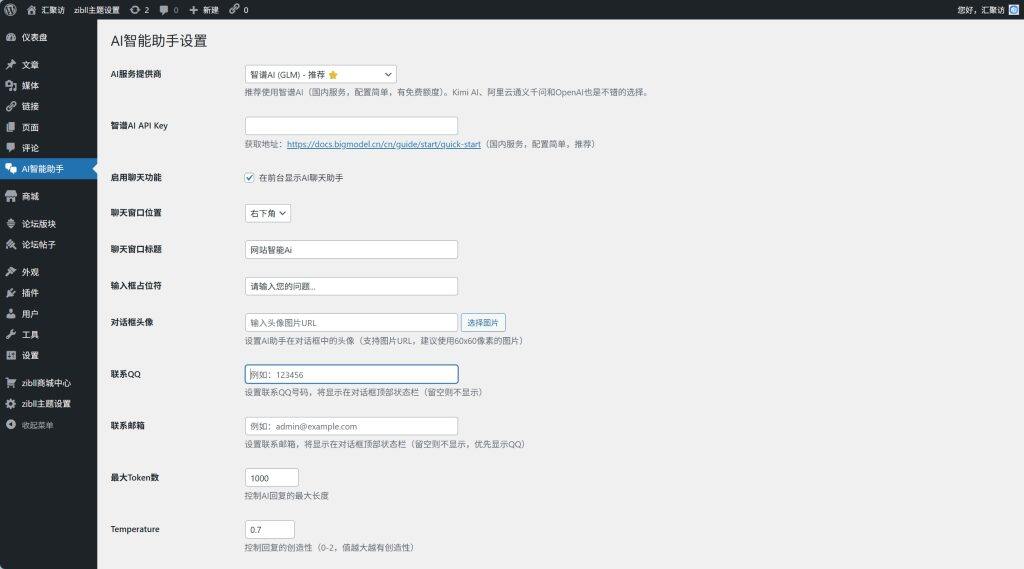Open the zibll主题设置 gear icon in sidebar

coord(11,404)
